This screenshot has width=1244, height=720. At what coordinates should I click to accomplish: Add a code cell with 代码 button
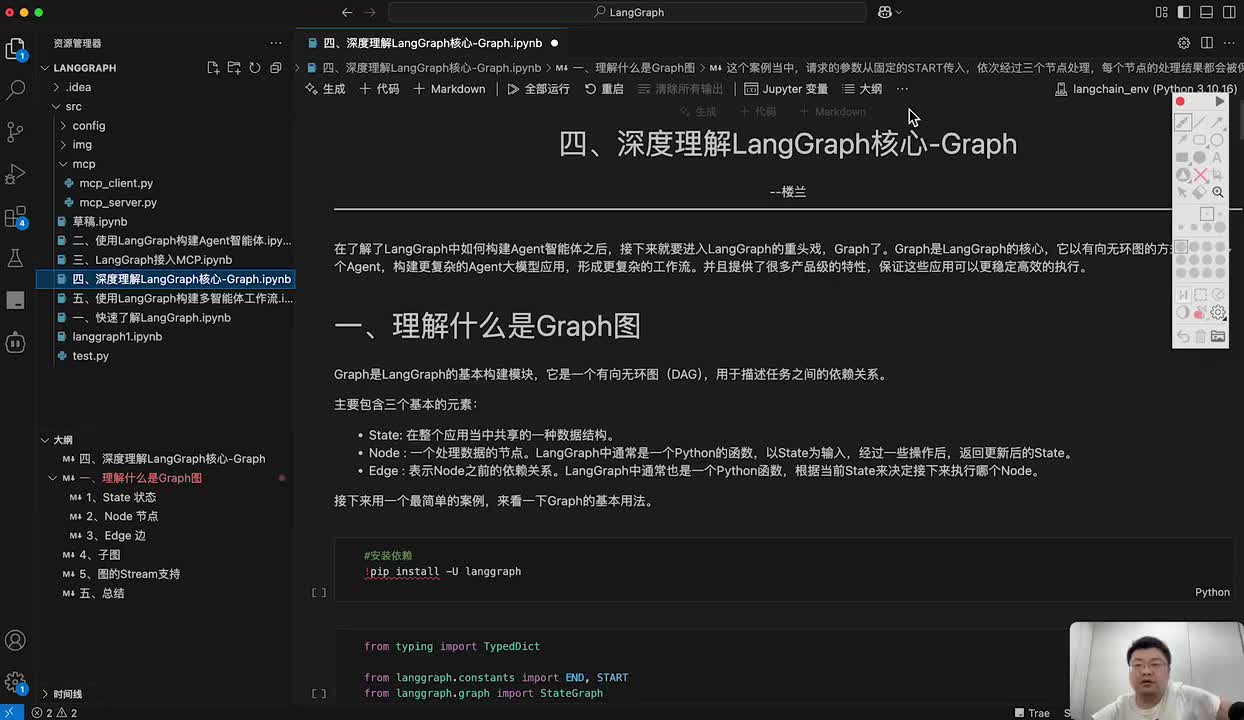click(x=379, y=89)
